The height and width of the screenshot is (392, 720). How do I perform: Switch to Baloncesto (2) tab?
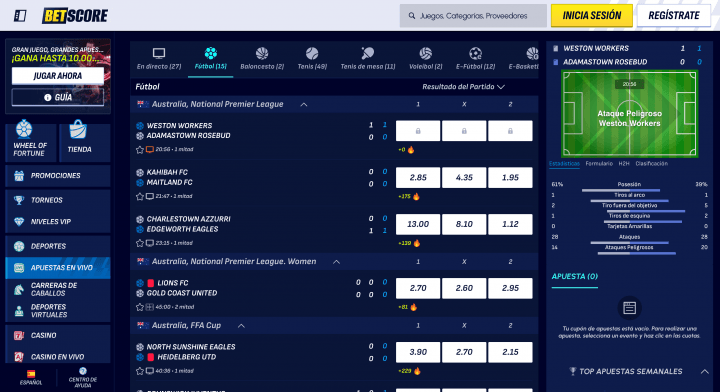click(262, 59)
